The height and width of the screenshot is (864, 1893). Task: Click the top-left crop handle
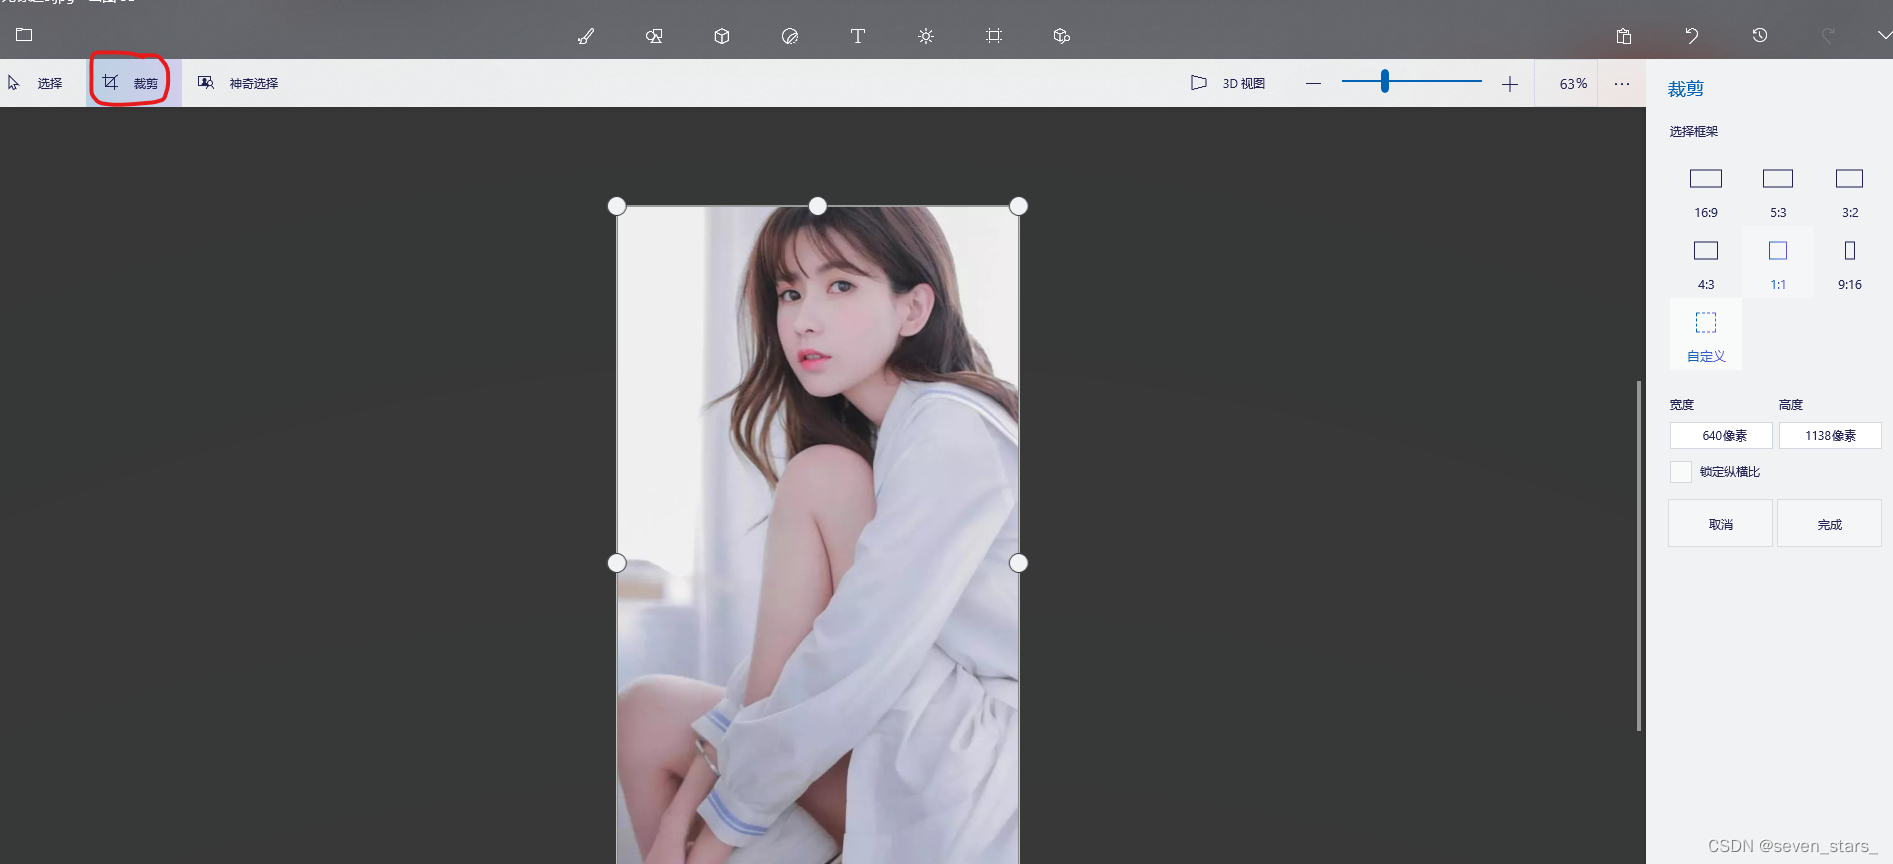pyautogui.click(x=617, y=206)
